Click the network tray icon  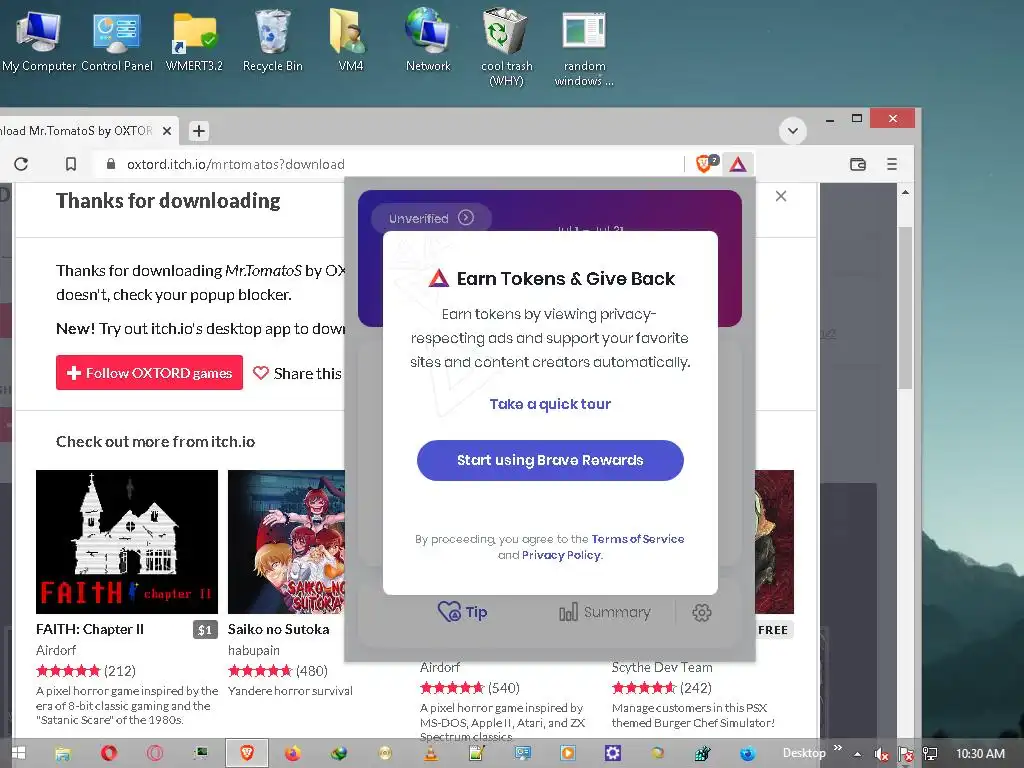tap(931, 754)
